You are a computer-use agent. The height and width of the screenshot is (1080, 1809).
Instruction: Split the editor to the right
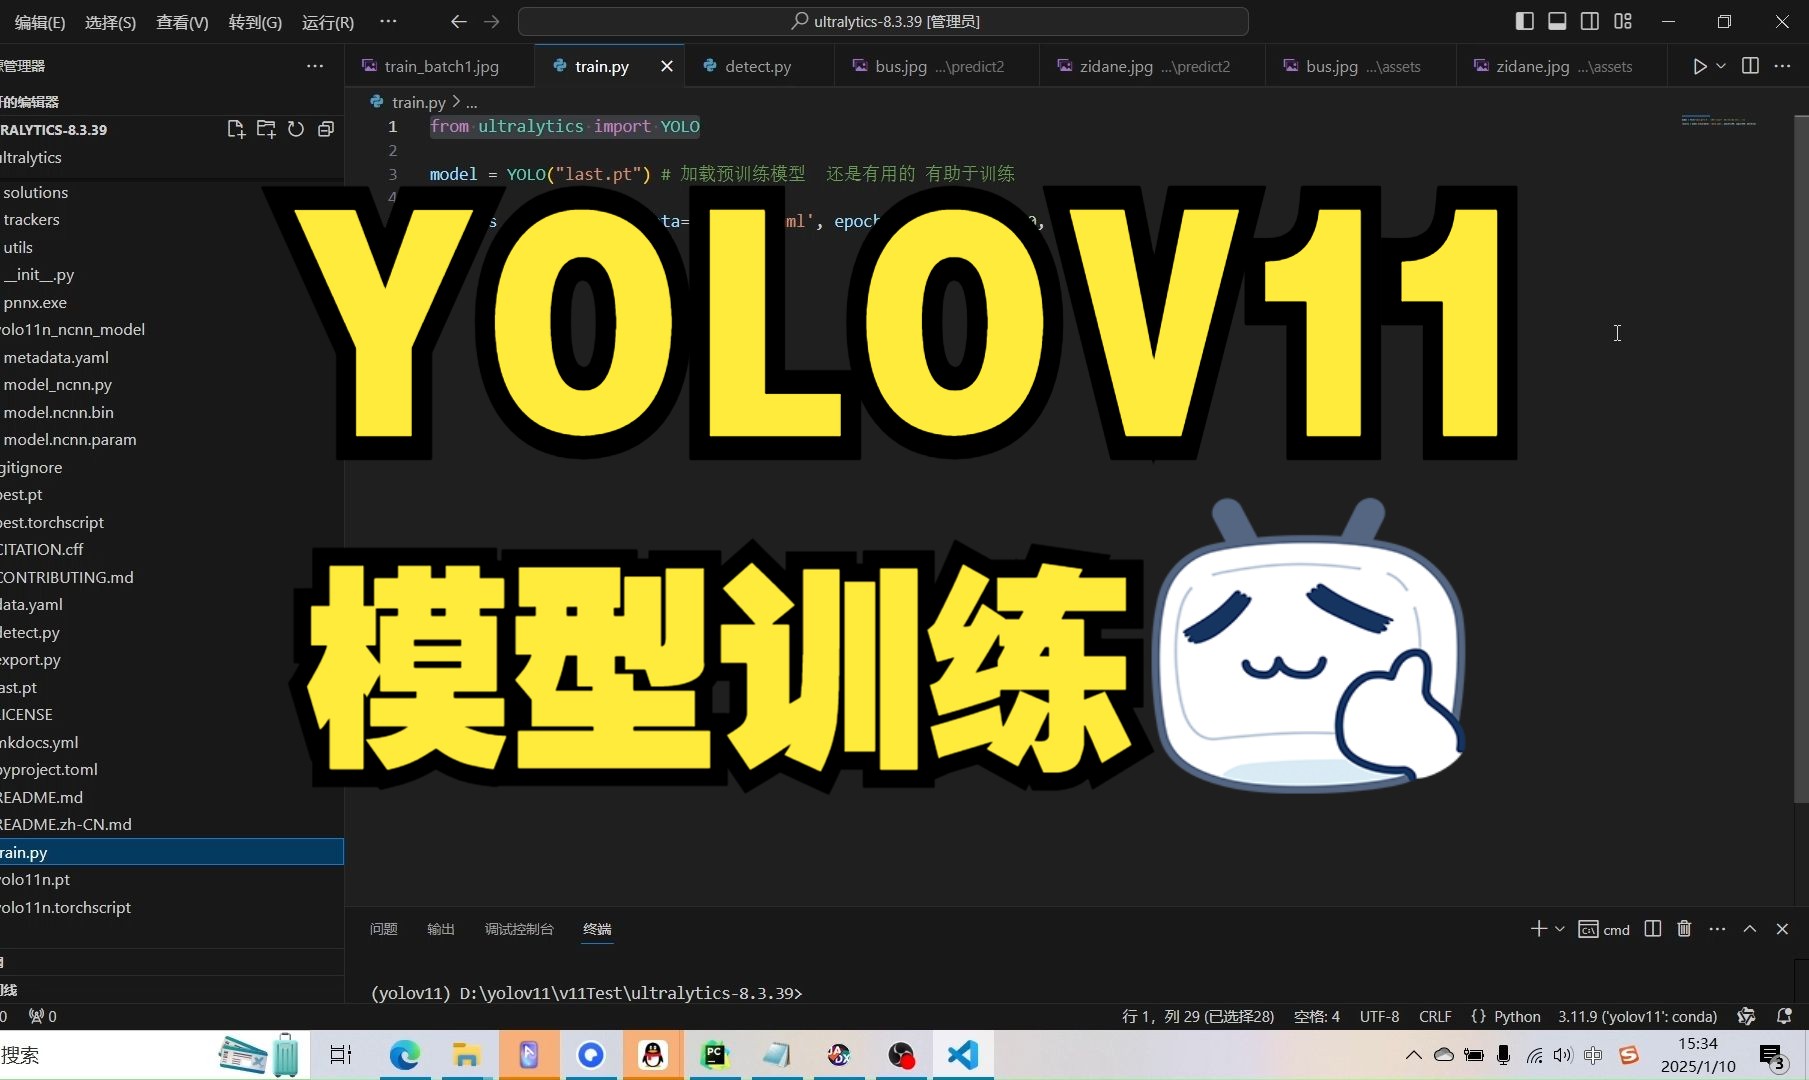click(x=1750, y=66)
